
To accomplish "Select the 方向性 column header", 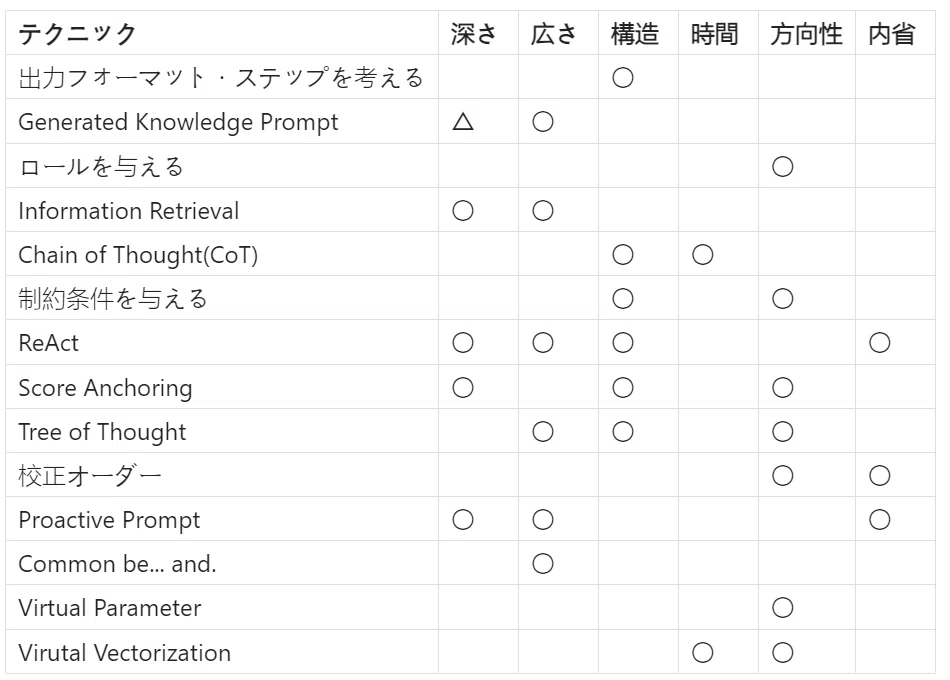I will coord(806,34).
